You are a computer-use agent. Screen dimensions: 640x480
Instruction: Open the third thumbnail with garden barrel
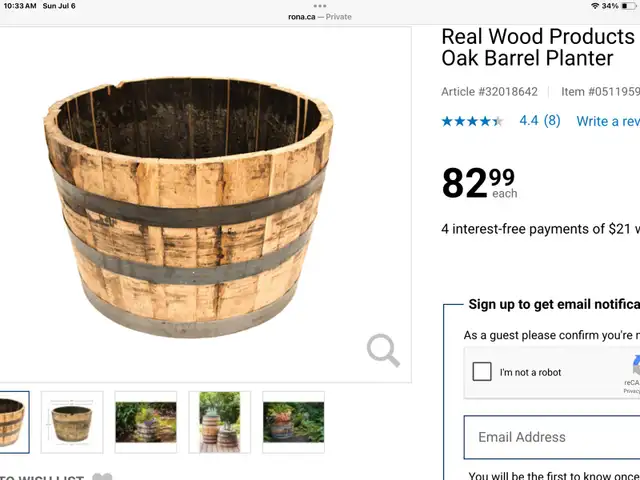click(x=146, y=422)
